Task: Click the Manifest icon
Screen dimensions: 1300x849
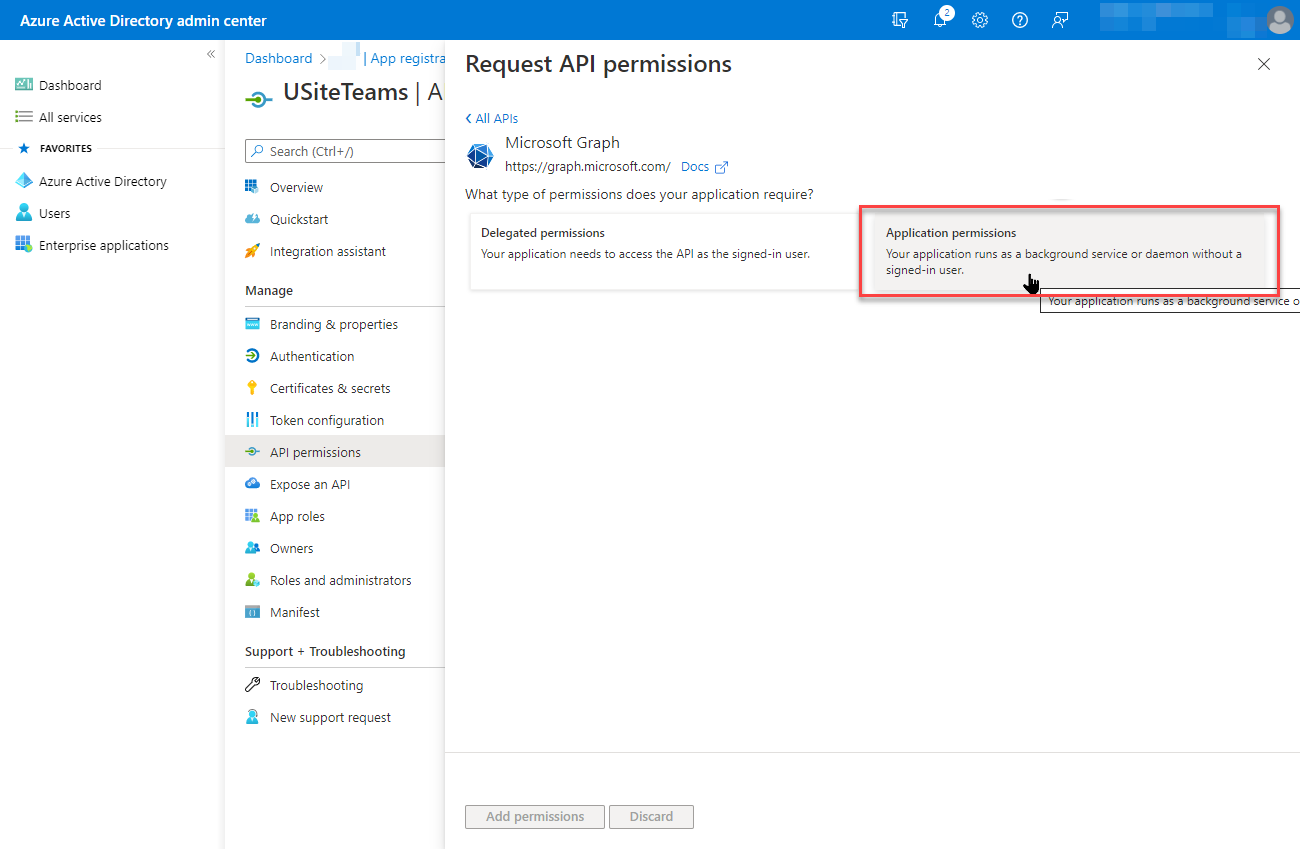Action: (252, 612)
